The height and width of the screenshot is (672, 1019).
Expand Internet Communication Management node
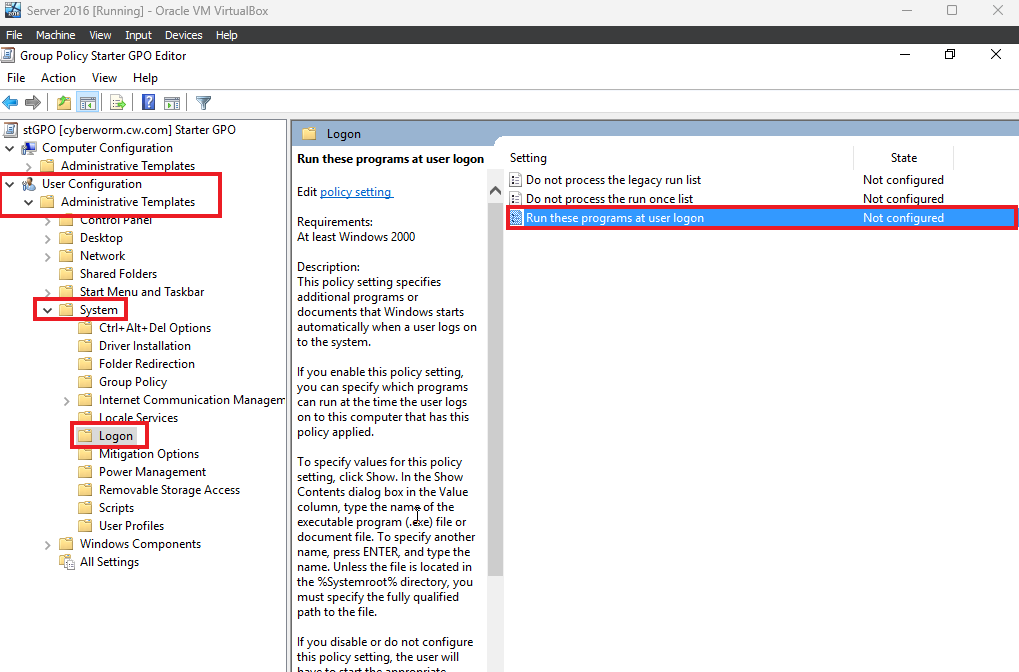pos(66,401)
